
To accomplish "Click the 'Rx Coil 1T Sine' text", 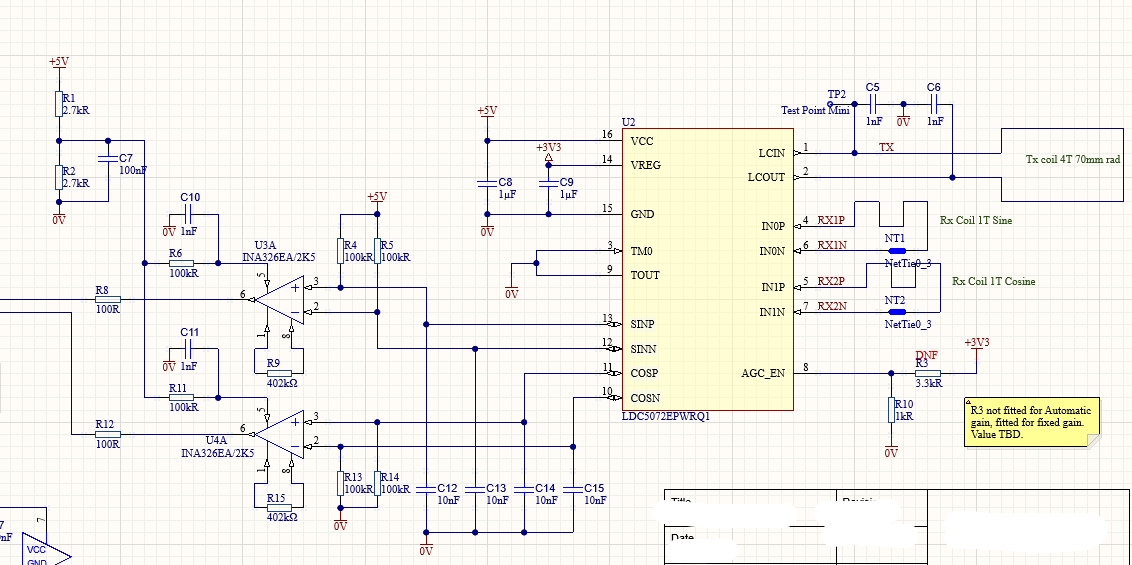I will [x=976, y=220].
